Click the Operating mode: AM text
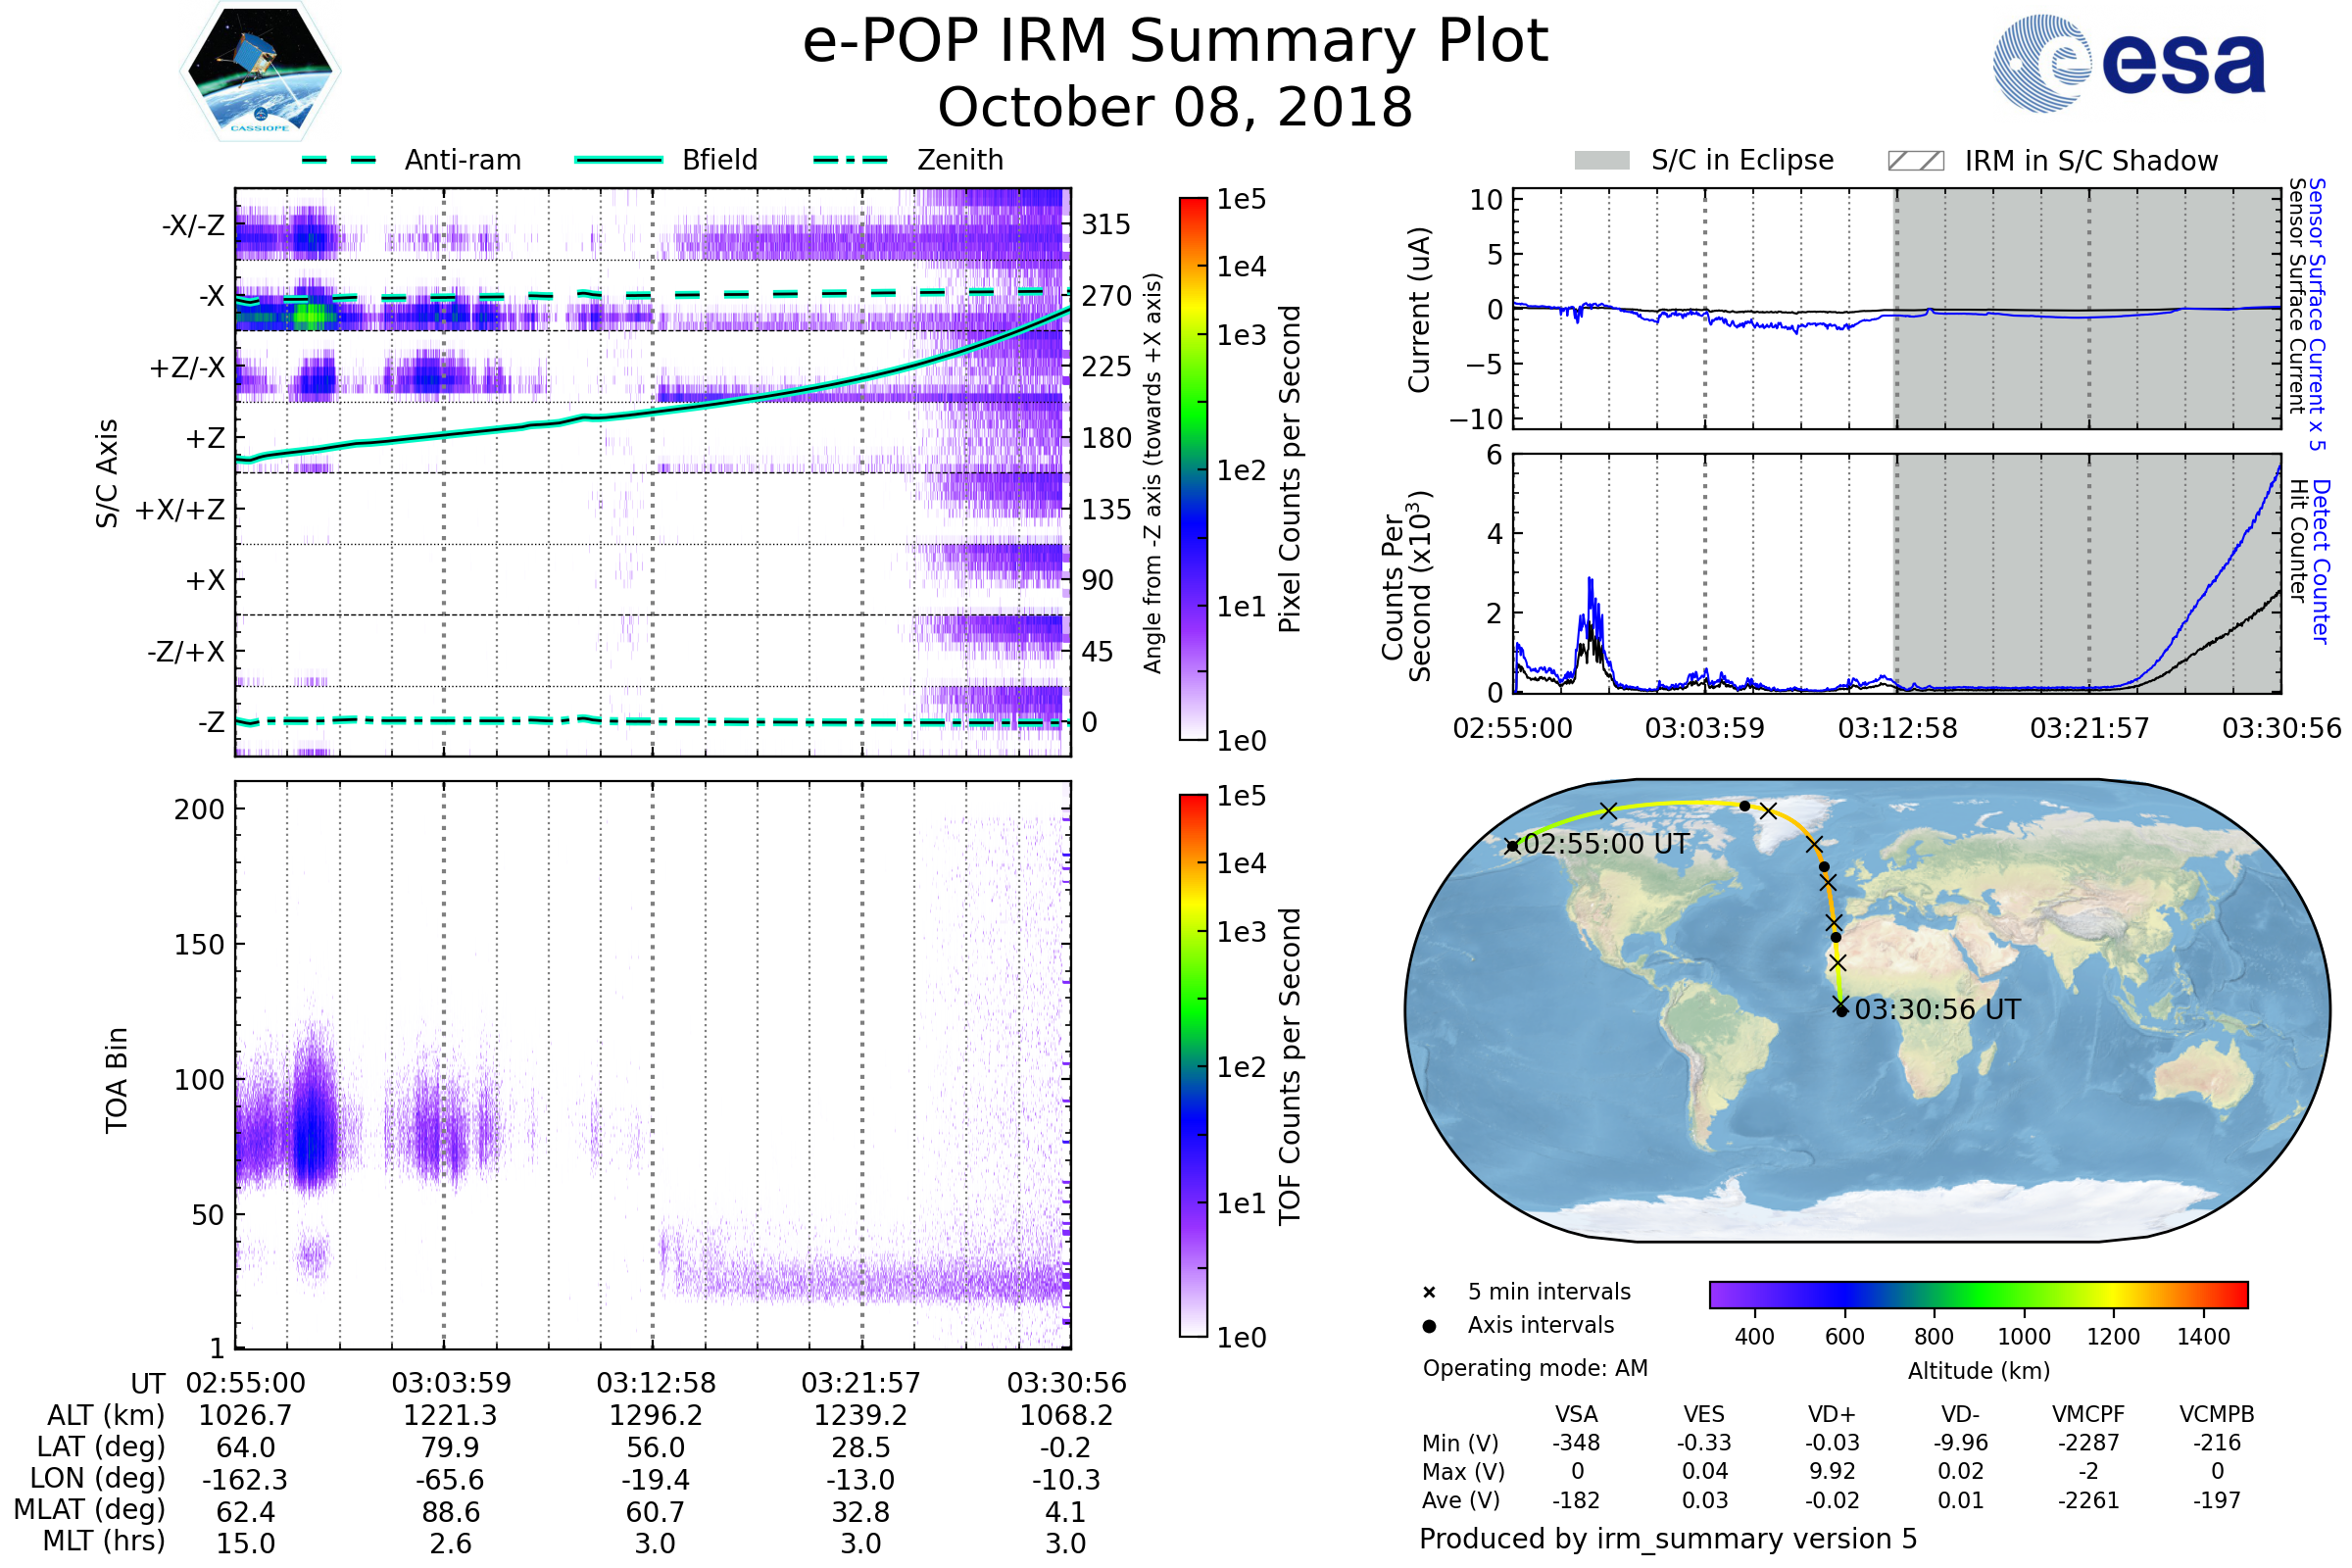Viewport: 2352px width, 1568px height. [1535, 1368]
